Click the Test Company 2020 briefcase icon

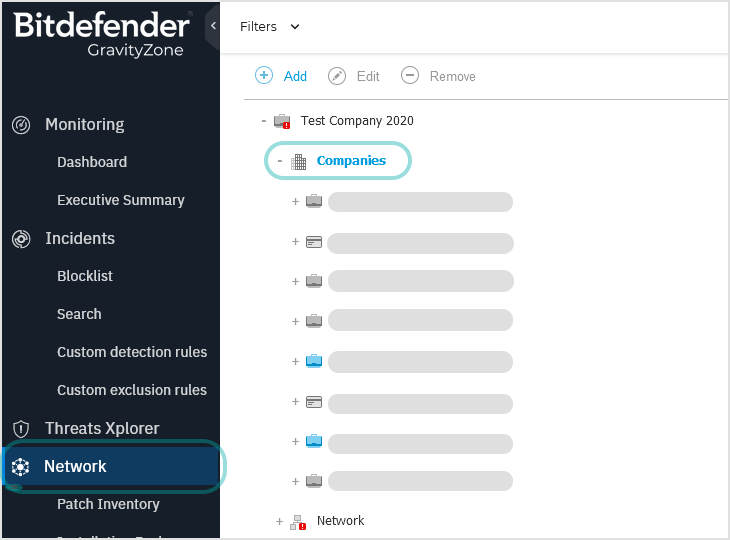[x=282, y=121]
